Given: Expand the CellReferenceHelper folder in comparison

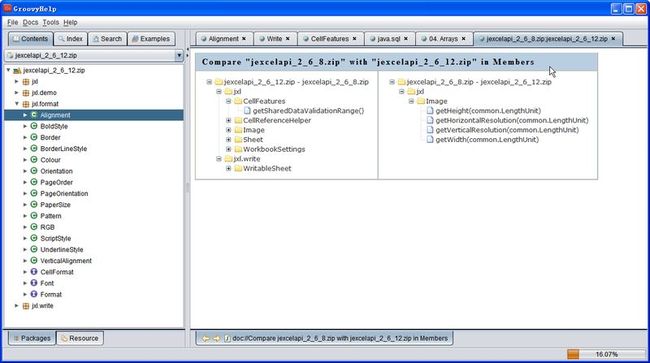Looking at the screenshot, I should pos(228,120).
